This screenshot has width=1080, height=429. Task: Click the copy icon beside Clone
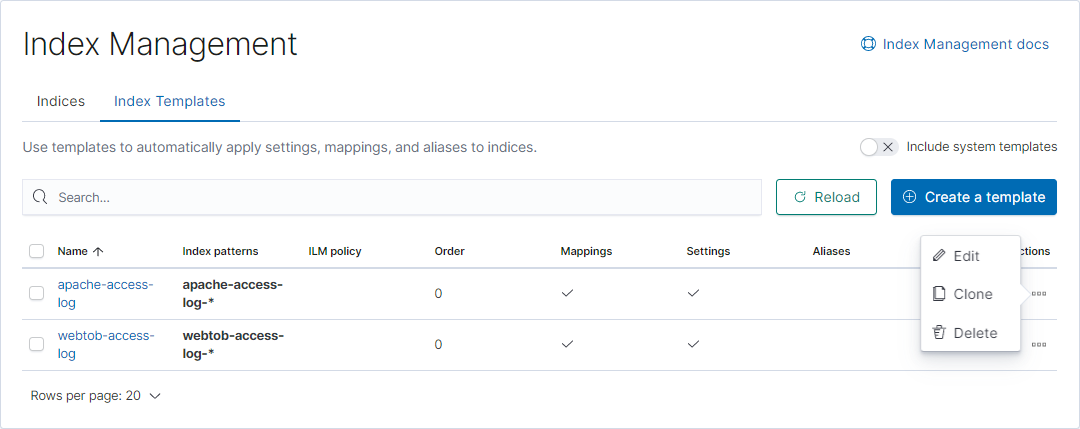tap(938, 294)
